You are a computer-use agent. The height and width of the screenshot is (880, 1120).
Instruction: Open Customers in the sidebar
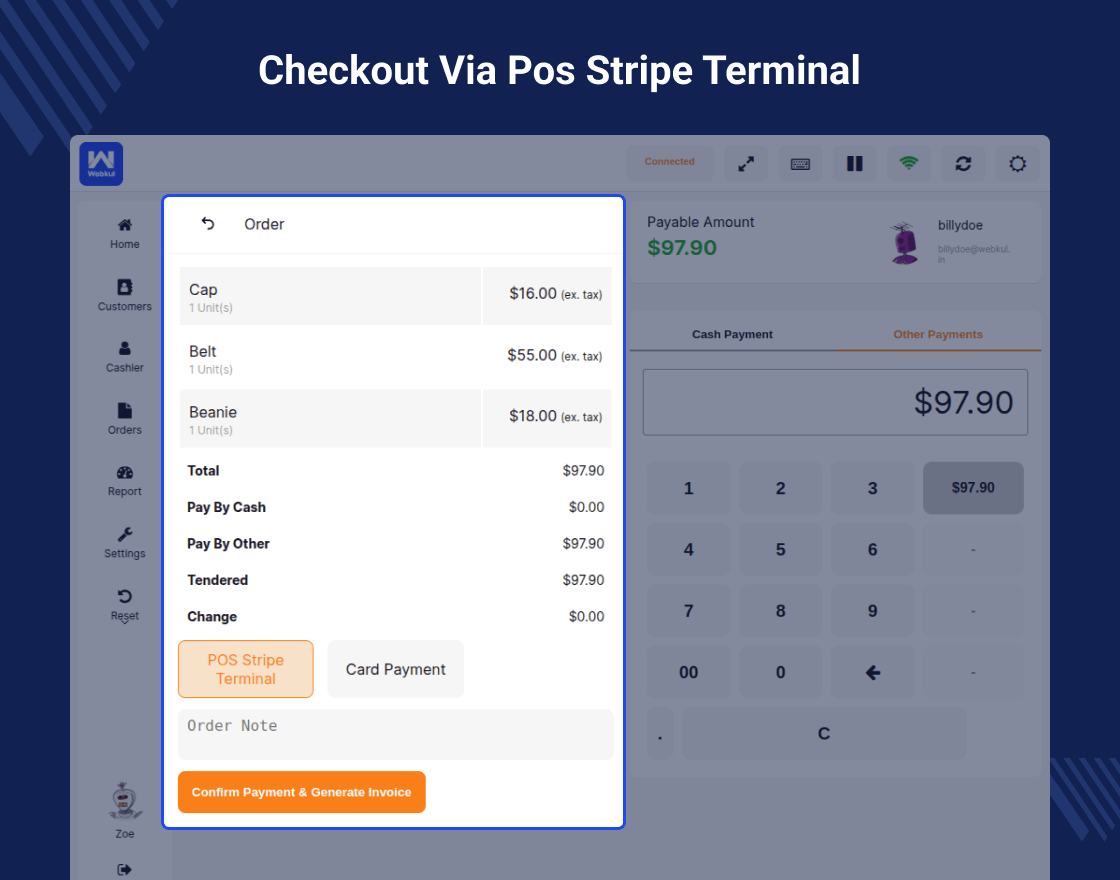[125, 295]
